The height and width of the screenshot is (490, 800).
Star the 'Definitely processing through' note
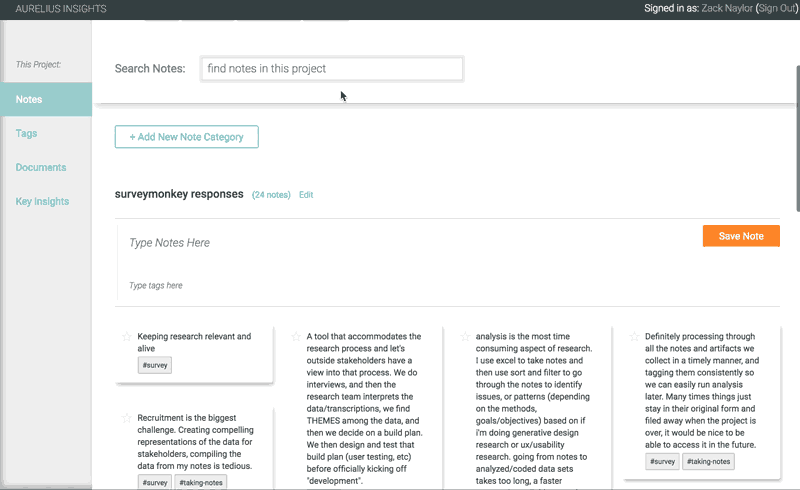click(635, 337)
